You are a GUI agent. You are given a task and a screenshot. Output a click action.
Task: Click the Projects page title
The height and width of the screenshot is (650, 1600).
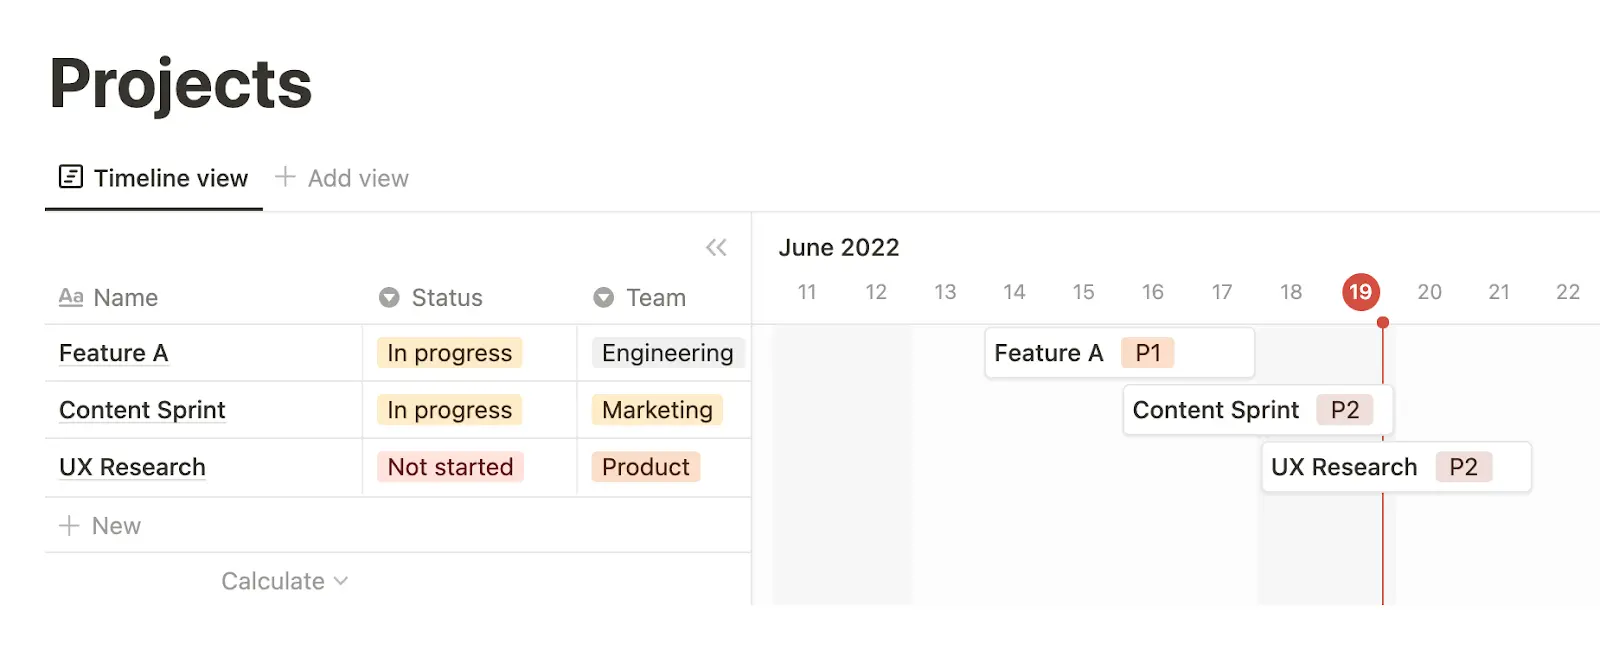pyautogui.click(x=181, y=84)
